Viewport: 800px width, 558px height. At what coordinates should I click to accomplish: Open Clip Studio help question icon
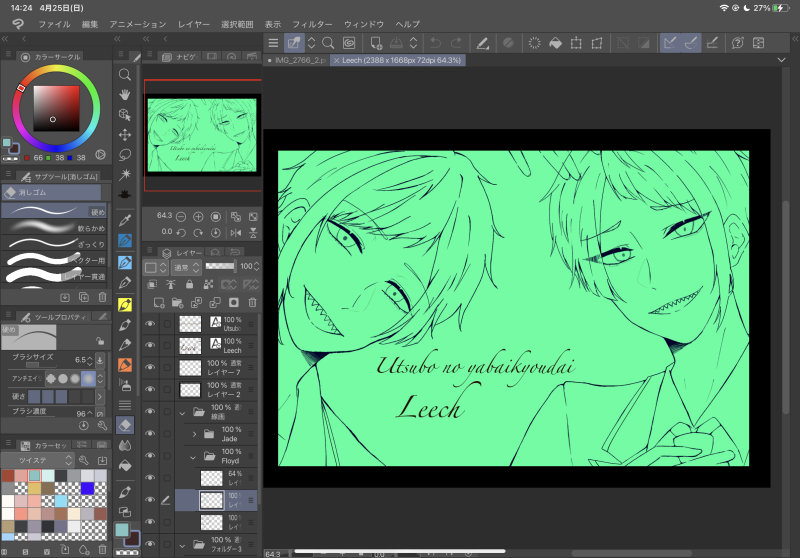point(737,43)
